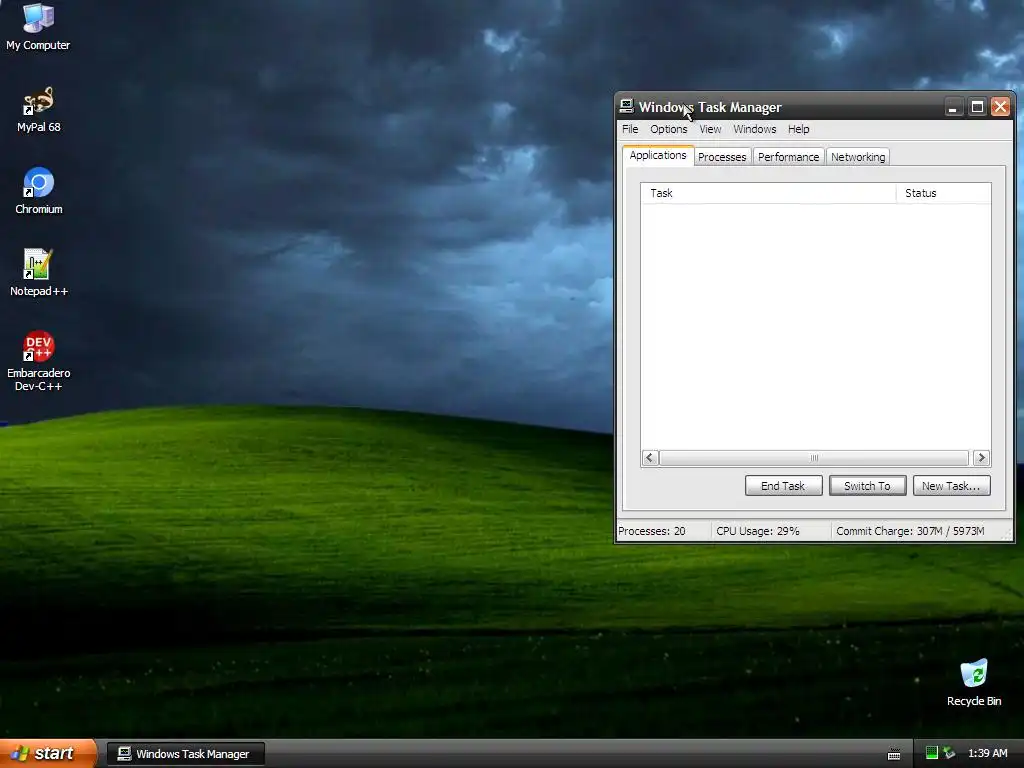The image size is (1024, 768).
Task: Select the Applications tab
Action: [658, 155]
